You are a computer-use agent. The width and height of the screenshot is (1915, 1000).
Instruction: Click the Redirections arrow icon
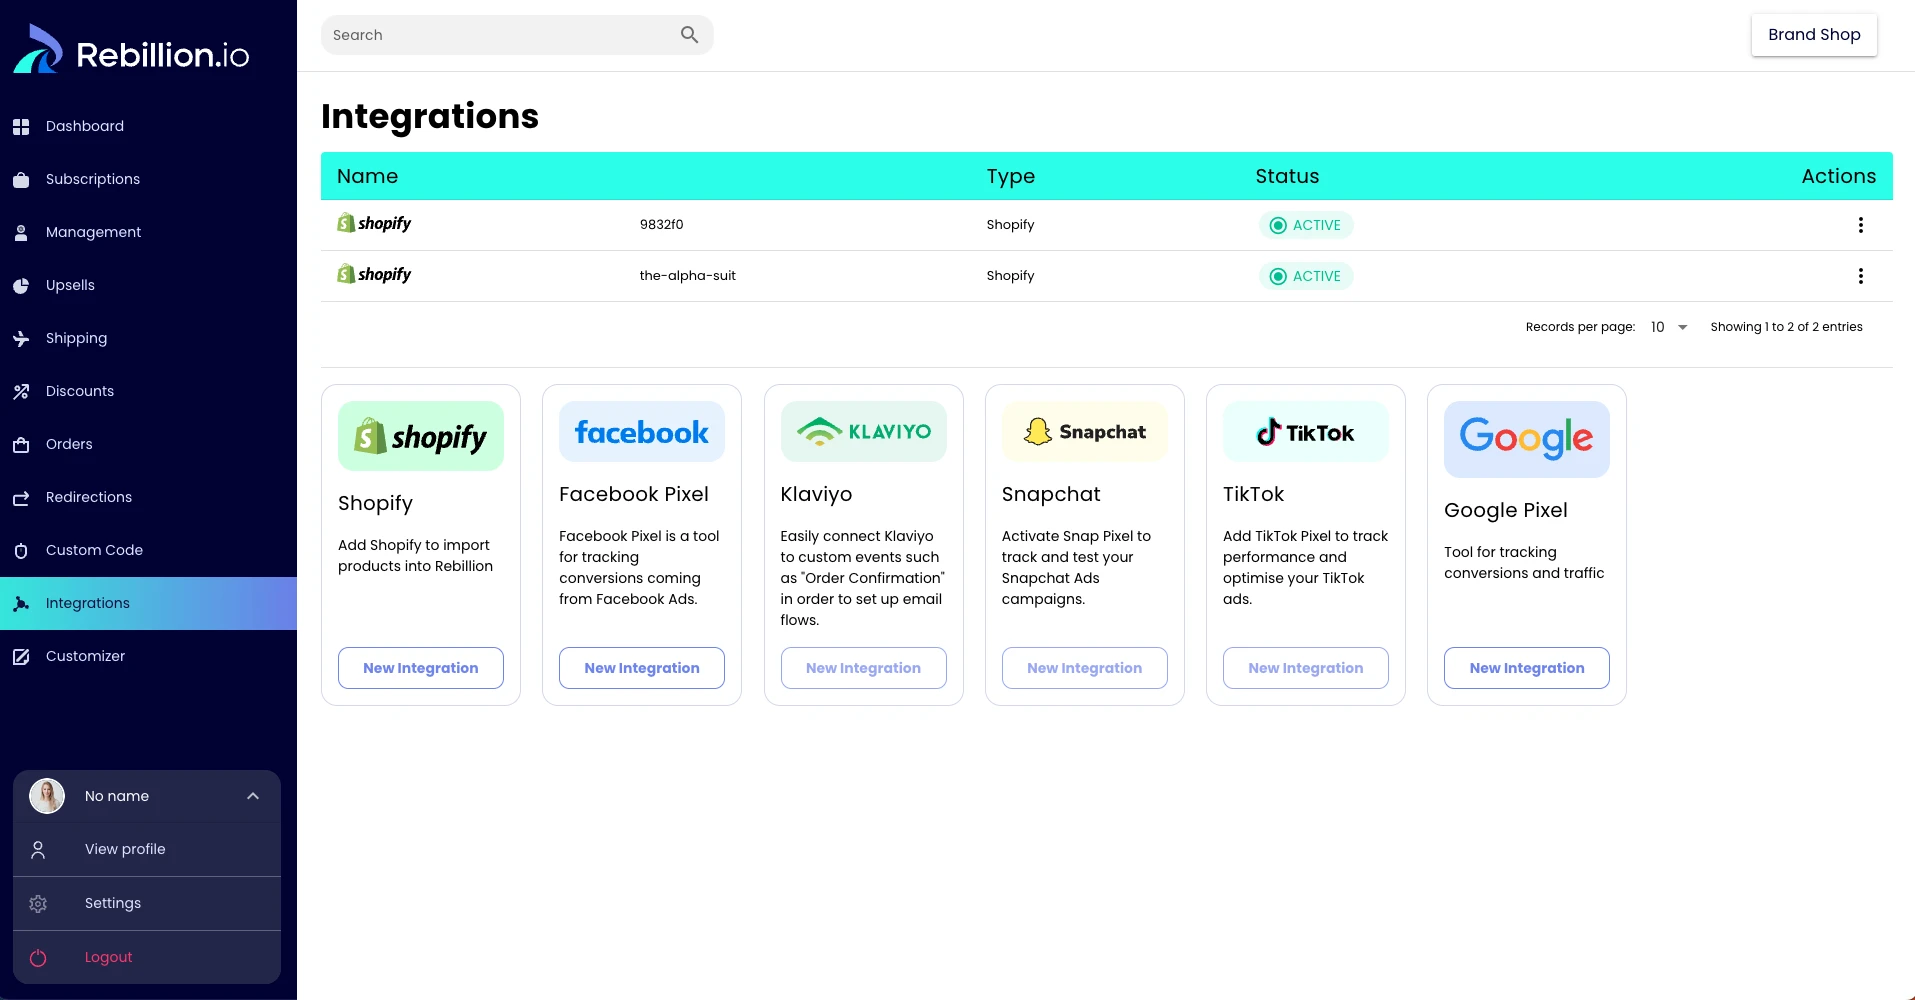tap(21, 497)
